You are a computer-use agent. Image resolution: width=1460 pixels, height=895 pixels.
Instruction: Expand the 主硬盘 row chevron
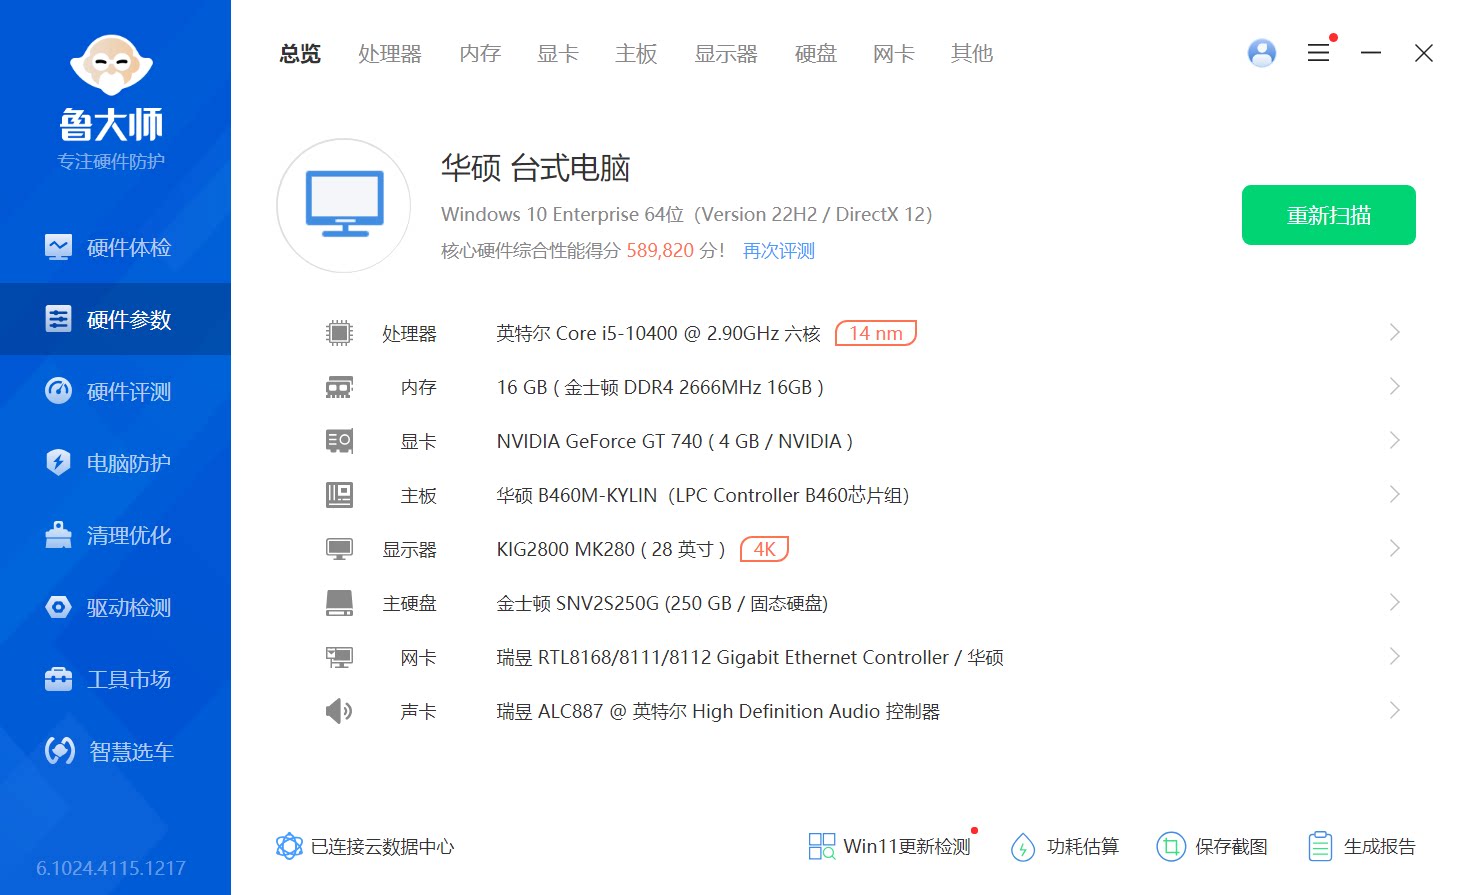click(x=1395, y=603)
